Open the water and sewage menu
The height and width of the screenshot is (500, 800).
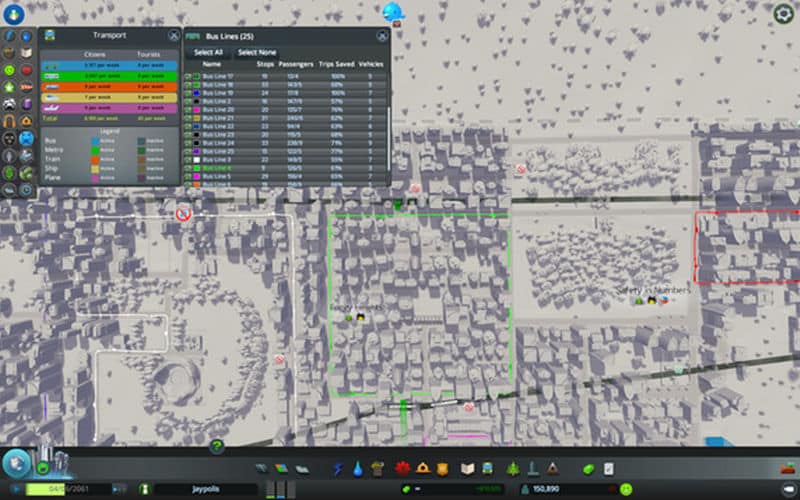click(358, 468)
